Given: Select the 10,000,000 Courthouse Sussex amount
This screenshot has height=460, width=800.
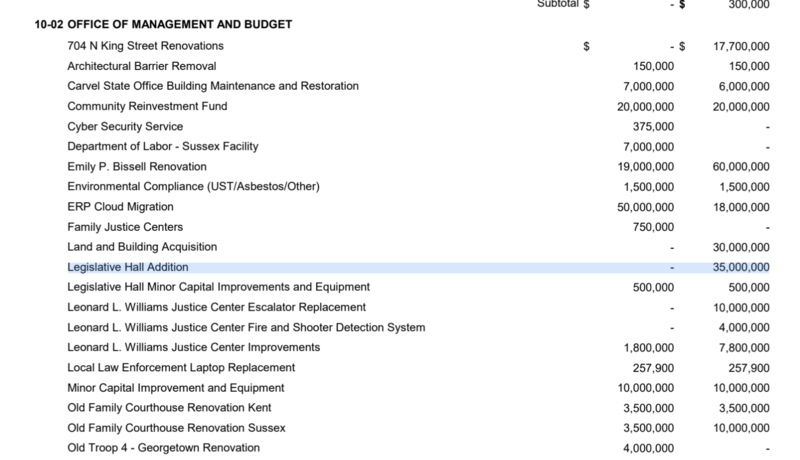Looking at the screenshot, I should 741,428.
